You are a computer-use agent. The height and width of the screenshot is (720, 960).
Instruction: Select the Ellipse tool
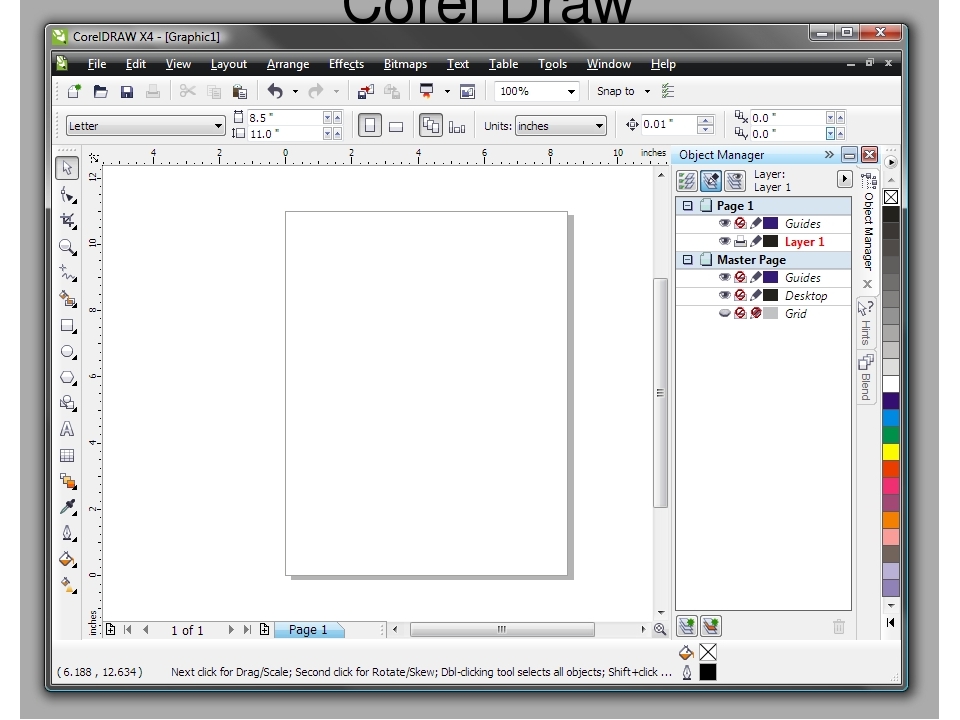click(67, 352)
